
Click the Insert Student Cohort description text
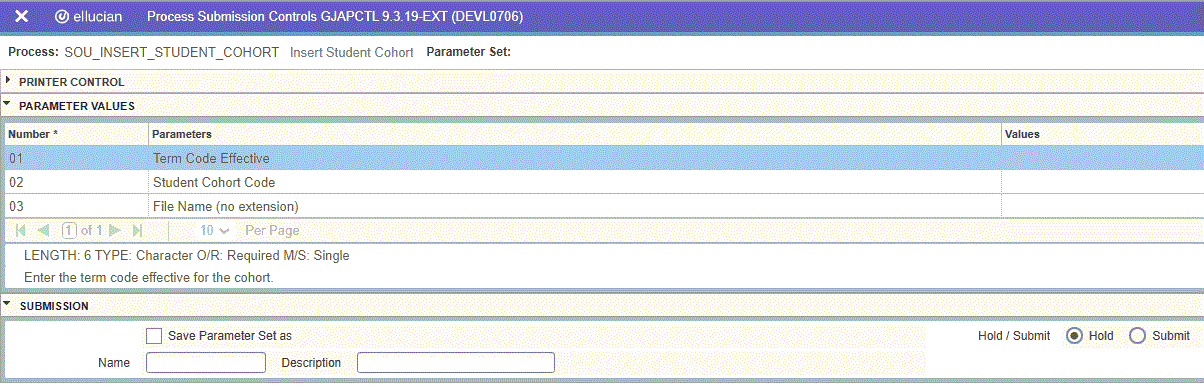coord(352,52)
